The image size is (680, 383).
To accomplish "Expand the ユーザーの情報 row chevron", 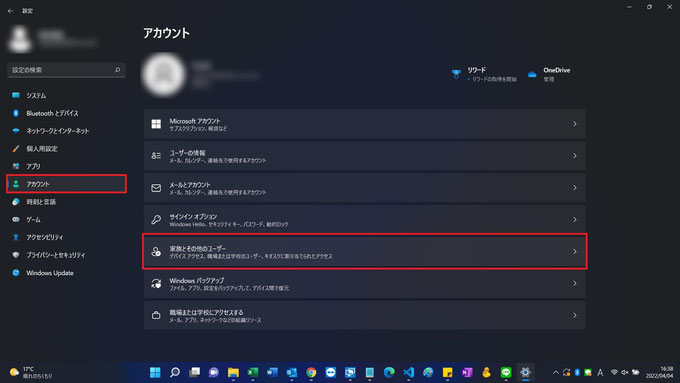I will 575,156.
